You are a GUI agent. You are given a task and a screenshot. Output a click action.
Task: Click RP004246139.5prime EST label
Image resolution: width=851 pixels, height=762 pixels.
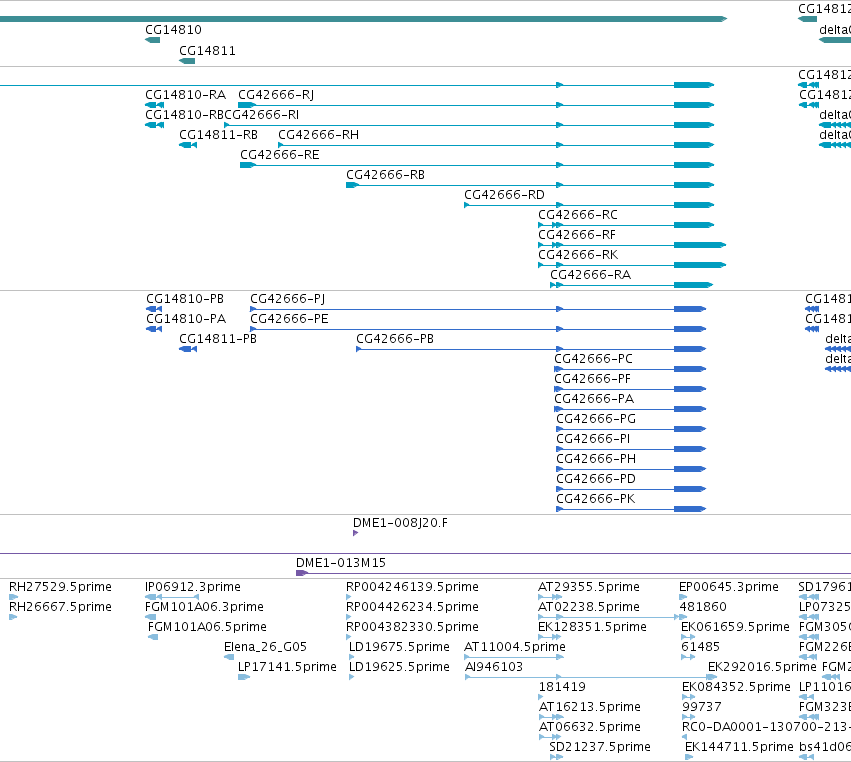[x=412, y=587]
